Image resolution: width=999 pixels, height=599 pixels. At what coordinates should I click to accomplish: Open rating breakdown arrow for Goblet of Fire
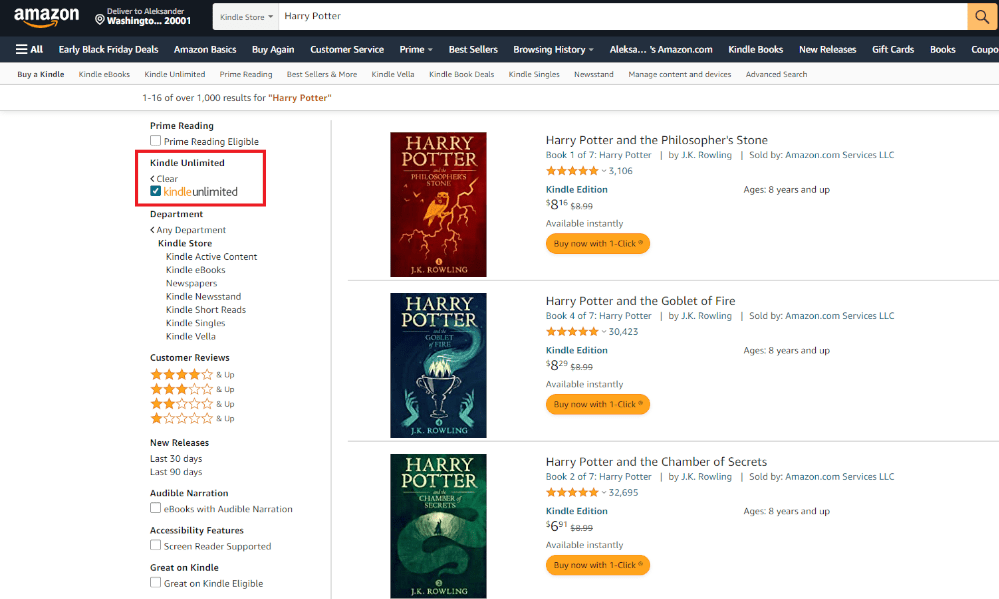(x=603, y=331)
